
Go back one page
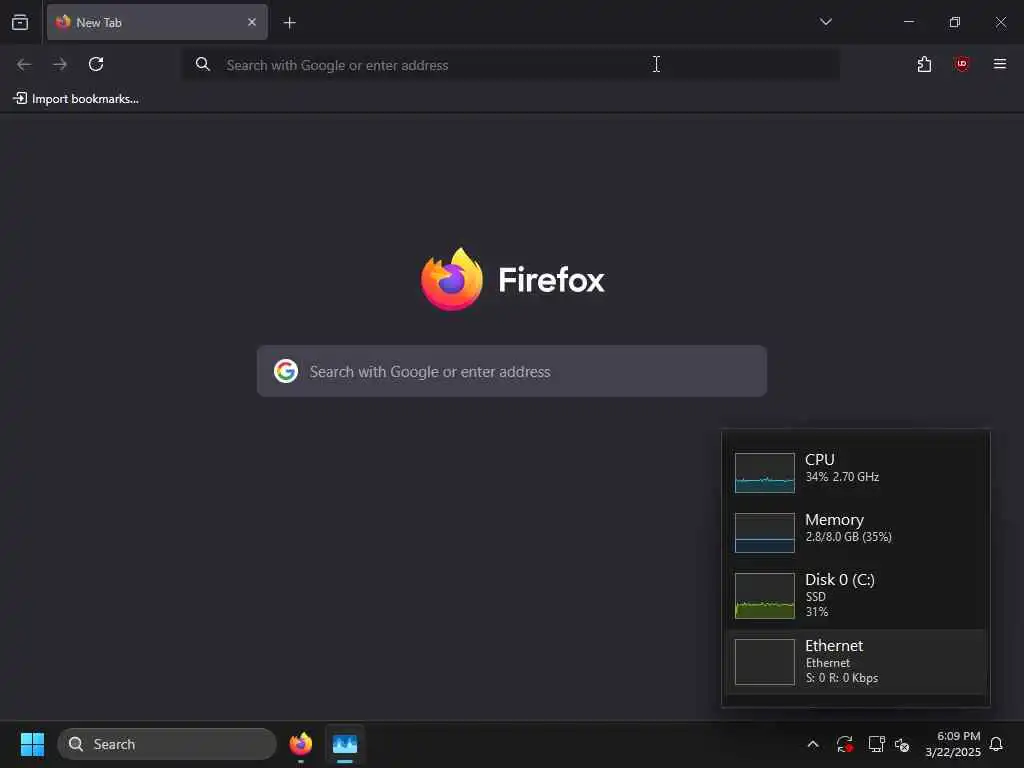point(24,64)
